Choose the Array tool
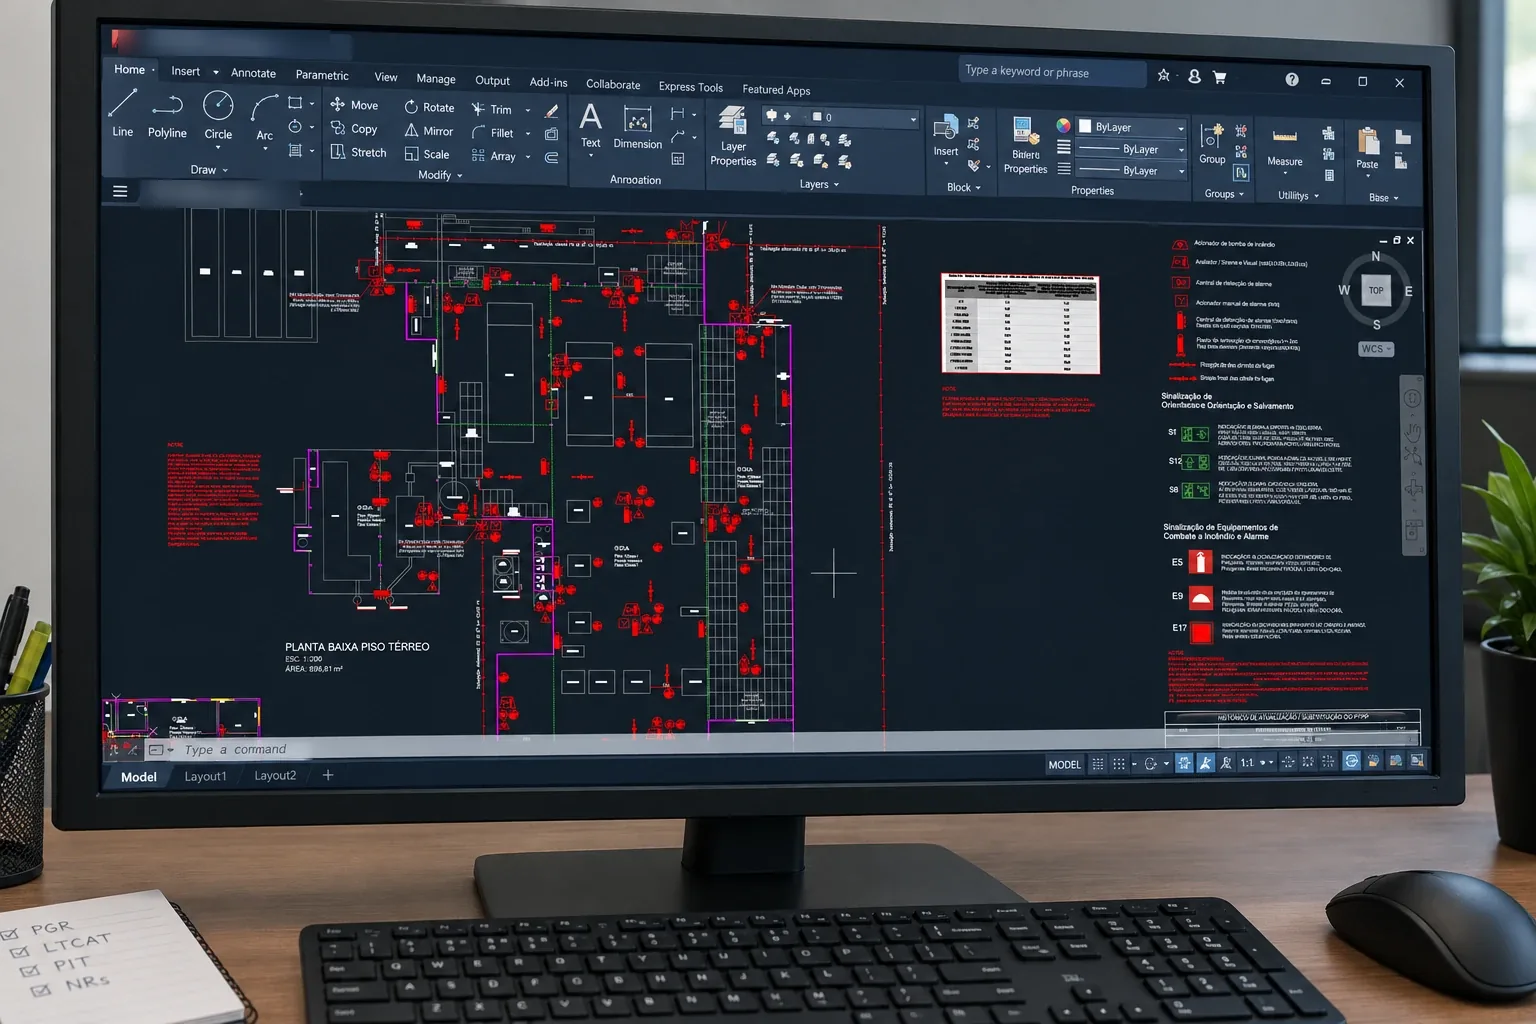Viewport: 1536px width, 1024px height. tap(494, 156)
